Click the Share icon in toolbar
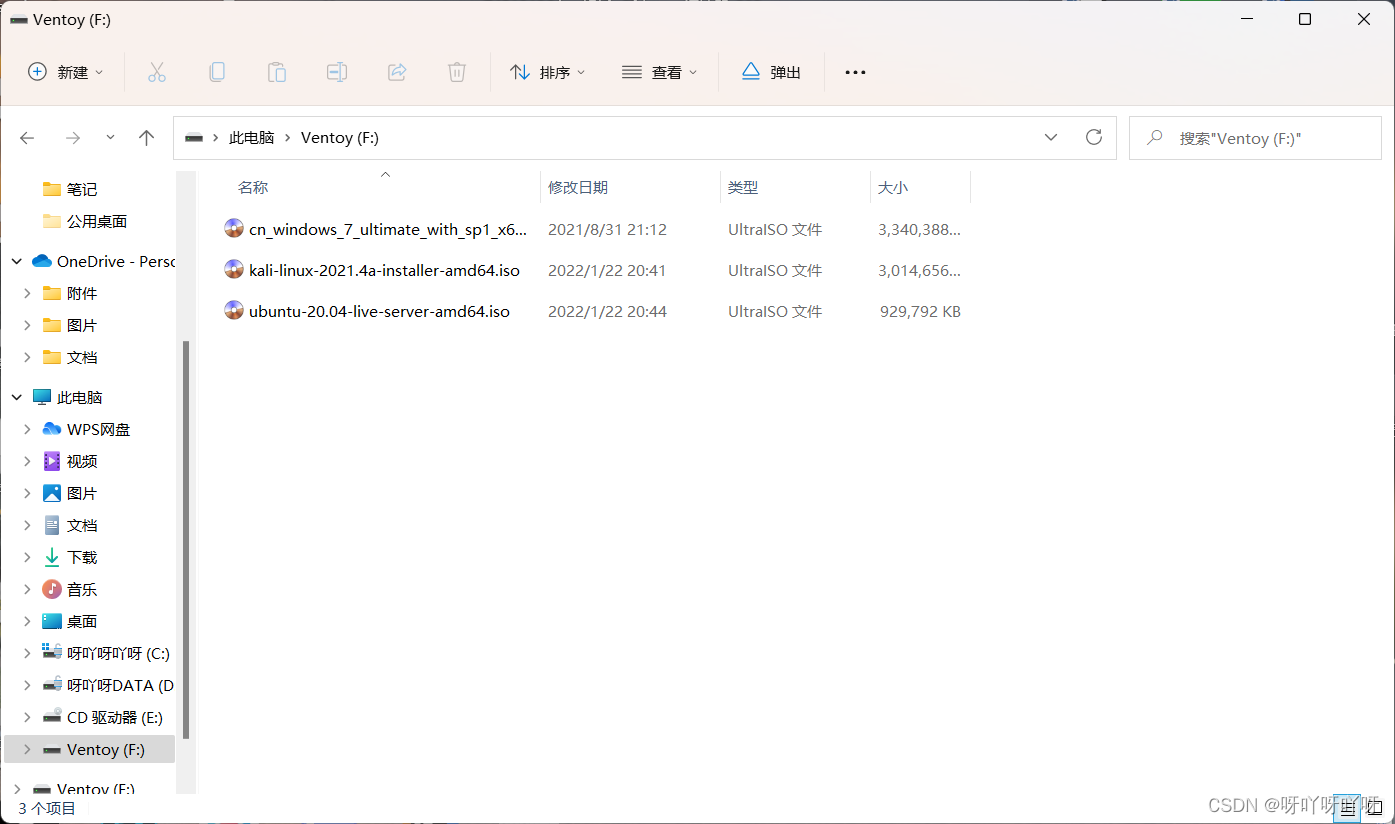This screenshot has width=1395, height=824. pyautogui.click(x=397, y=72)
